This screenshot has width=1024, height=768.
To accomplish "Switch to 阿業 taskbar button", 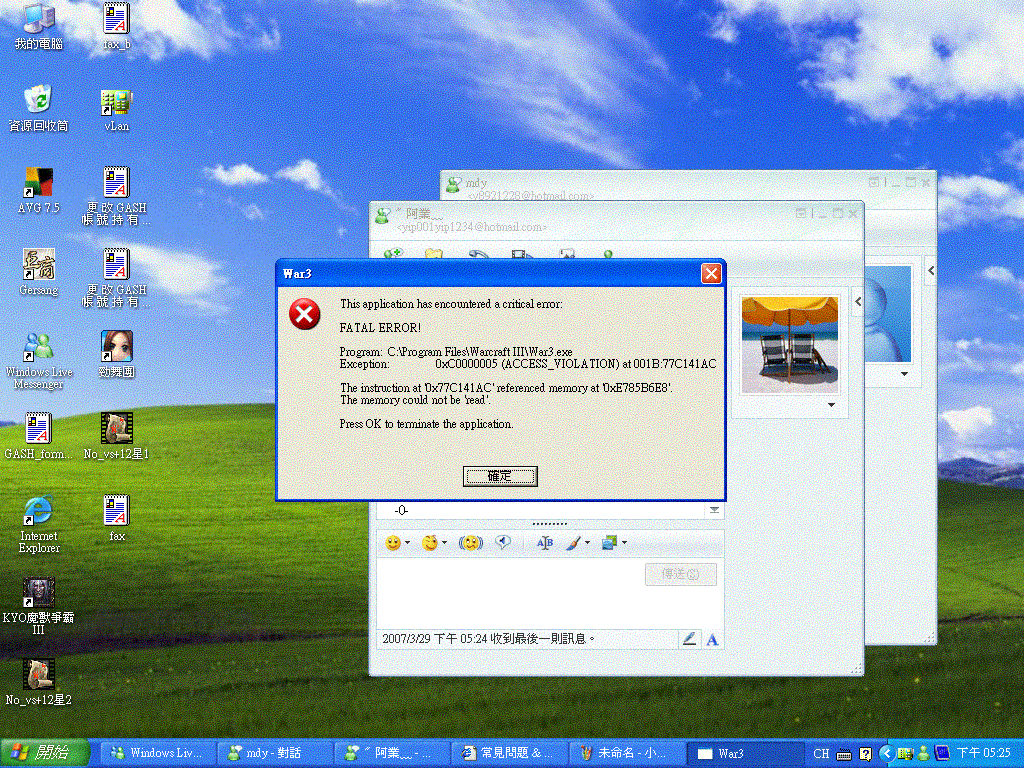I will [x=392, y=753].
